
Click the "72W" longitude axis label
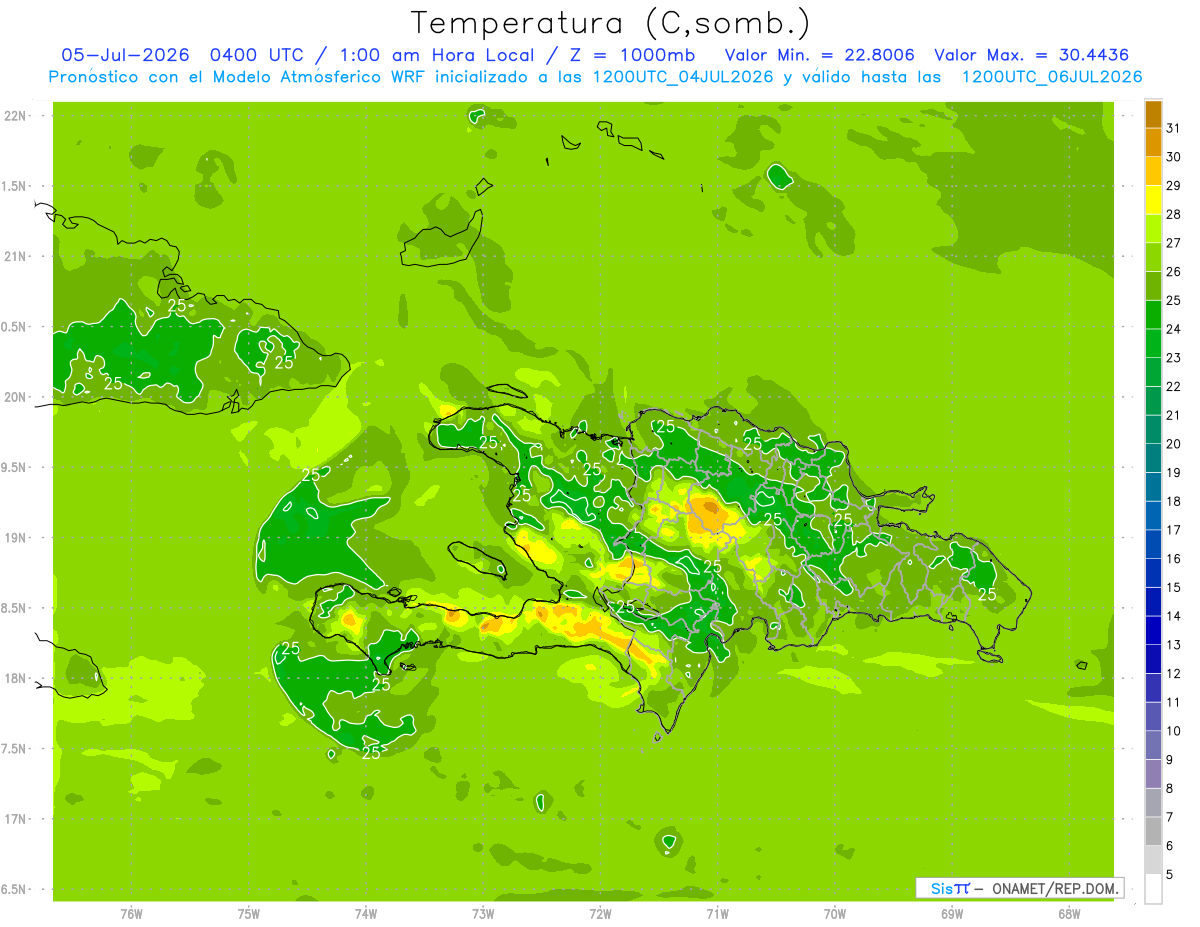[x=600, y=913]
